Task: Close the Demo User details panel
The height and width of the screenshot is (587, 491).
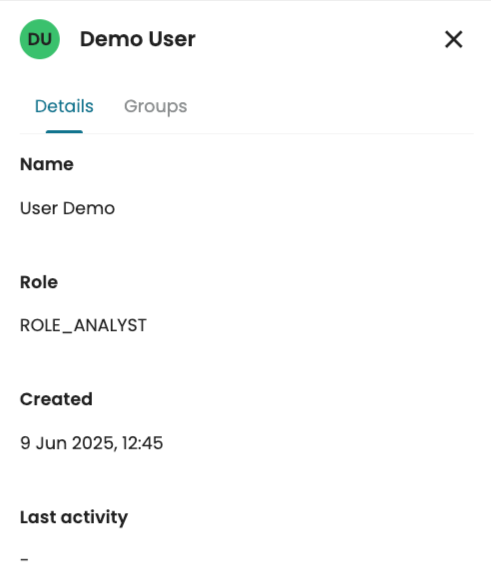Action: [x=454, y=39]
